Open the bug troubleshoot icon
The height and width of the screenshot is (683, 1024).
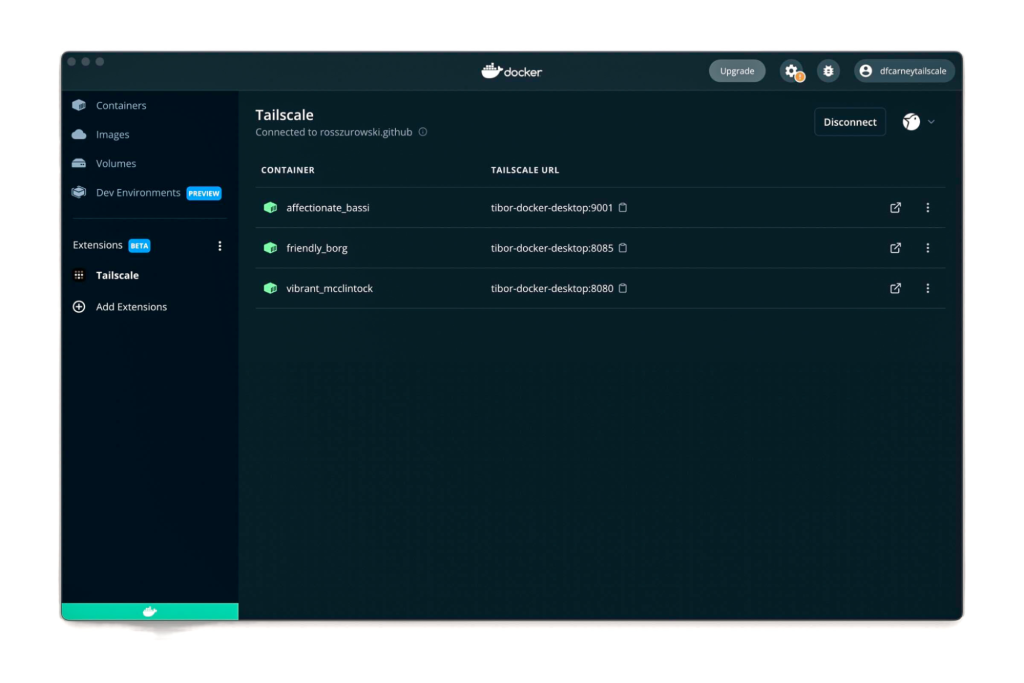tap(828, 71)
